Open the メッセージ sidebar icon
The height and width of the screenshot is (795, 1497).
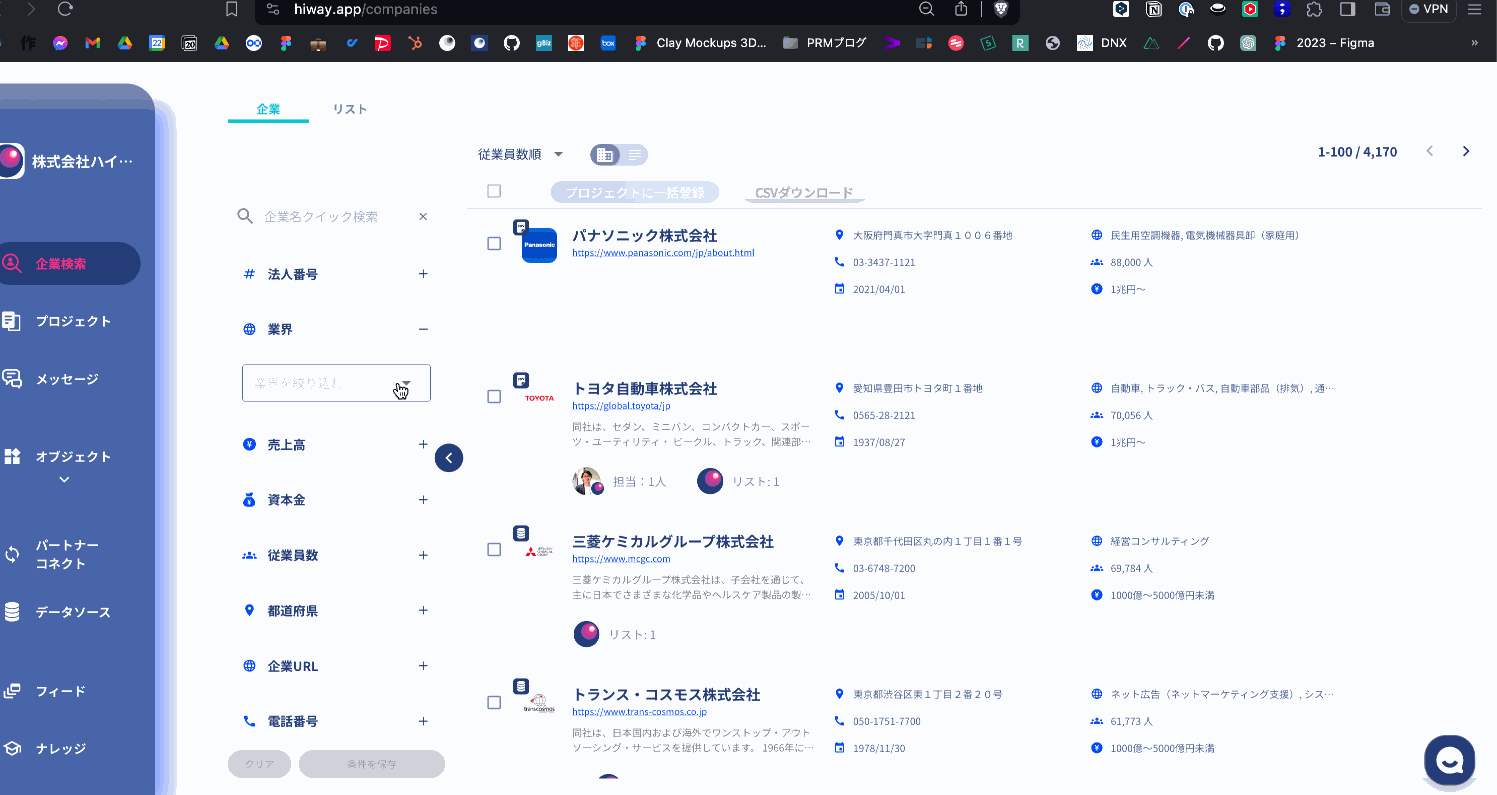pyautogui.click(x=11, y=379)
